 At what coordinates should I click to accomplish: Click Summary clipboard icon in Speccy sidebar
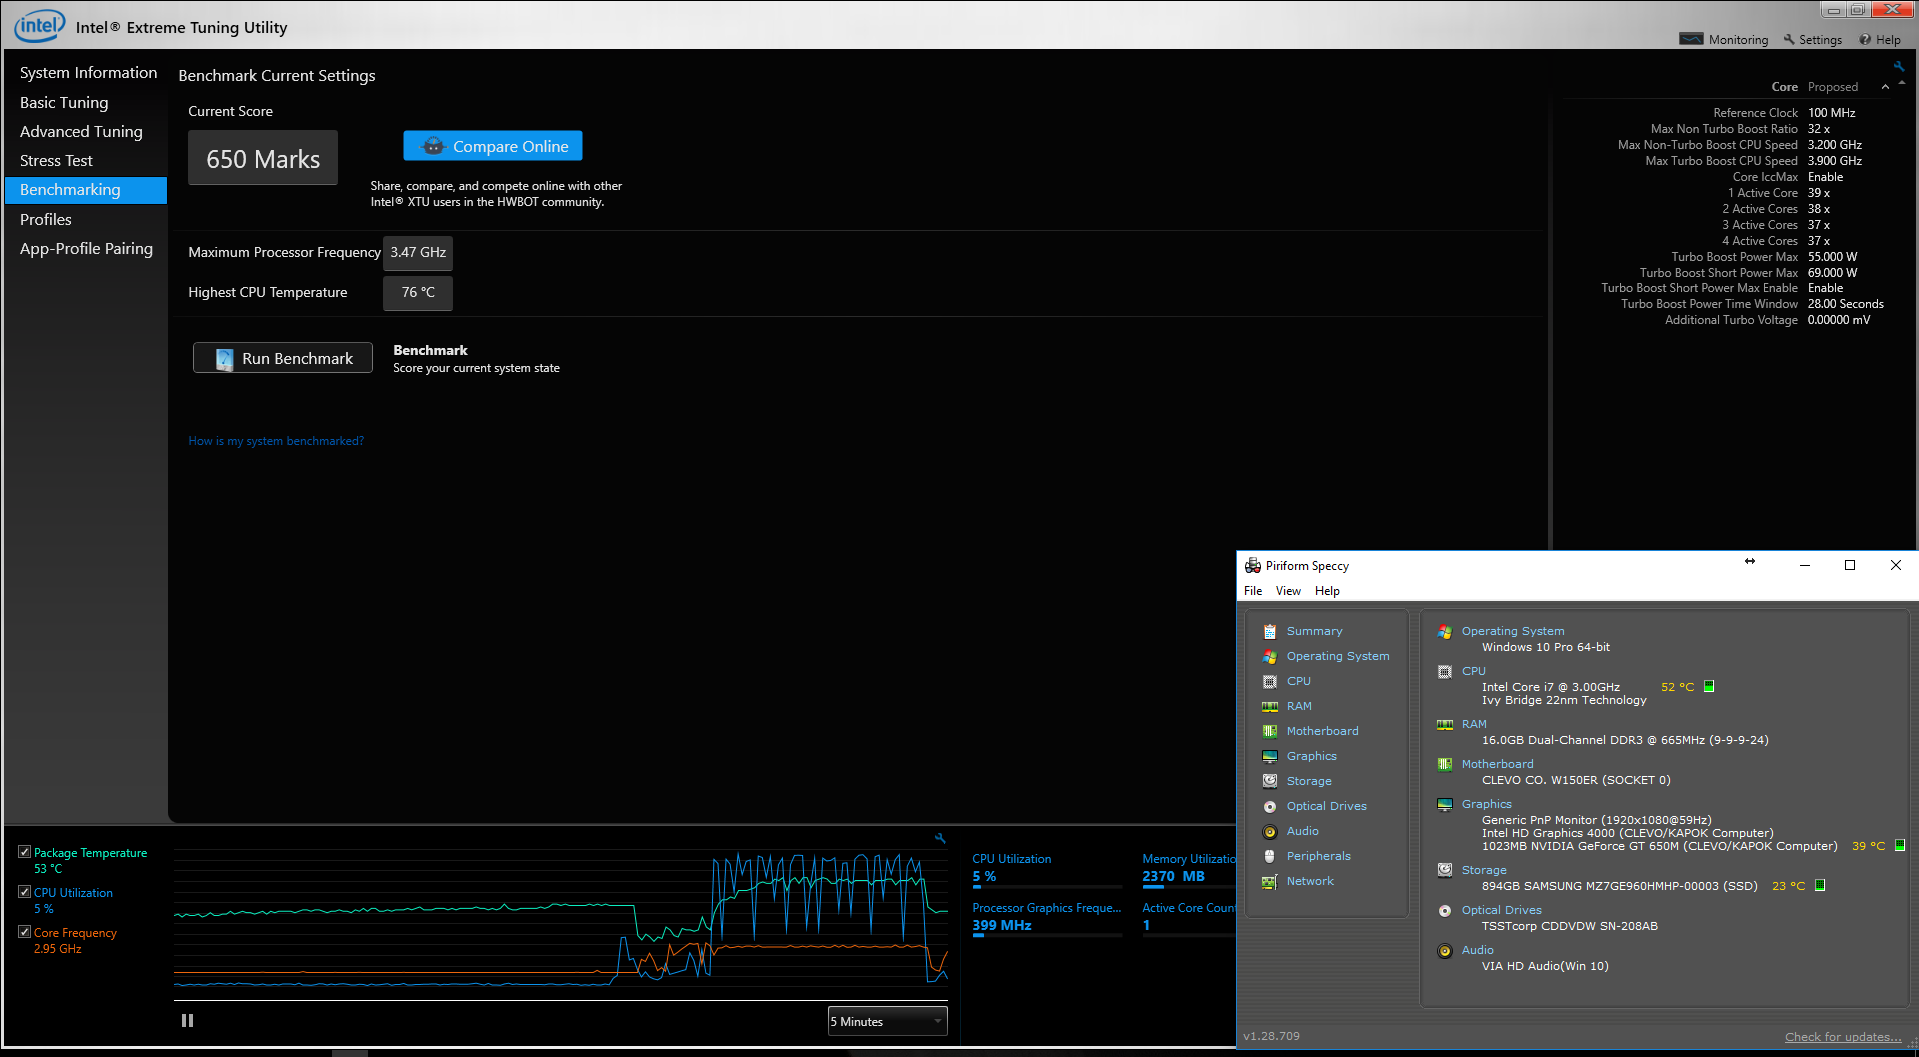coord(1270,631)
